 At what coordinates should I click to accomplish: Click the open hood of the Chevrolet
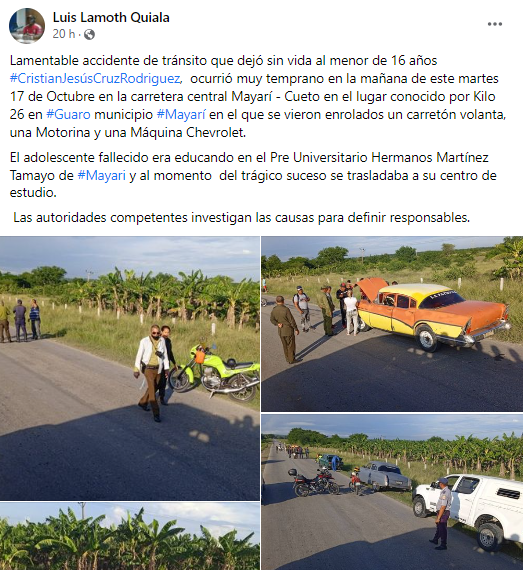click(371, 290)
